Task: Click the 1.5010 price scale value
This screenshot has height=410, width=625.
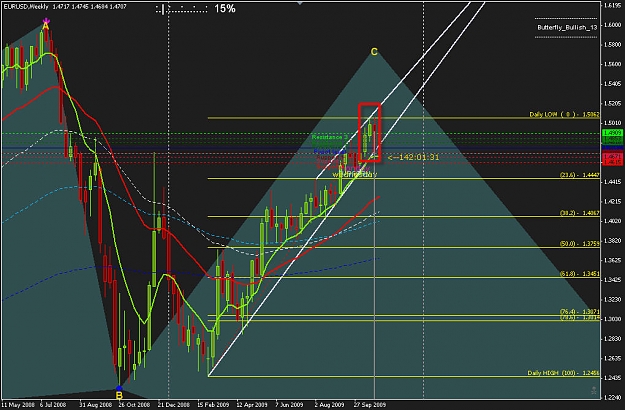Action: (x=613, y=123)
